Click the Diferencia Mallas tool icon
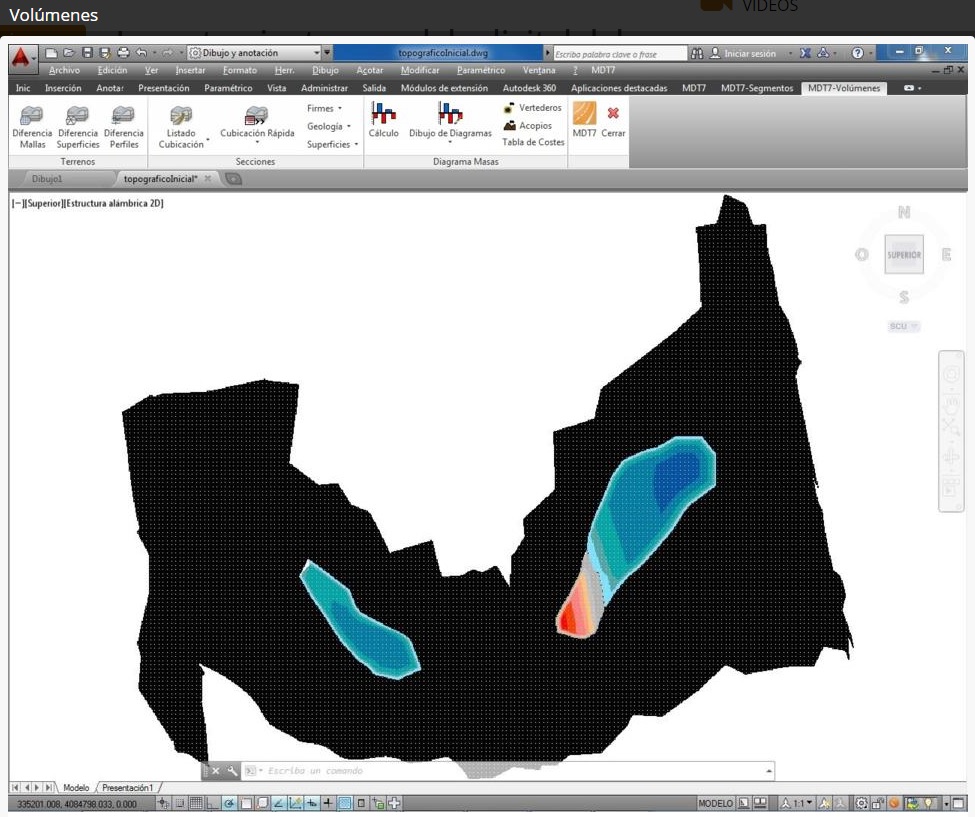This screenshot has height=817, width=975. click(x=32, y=116)
